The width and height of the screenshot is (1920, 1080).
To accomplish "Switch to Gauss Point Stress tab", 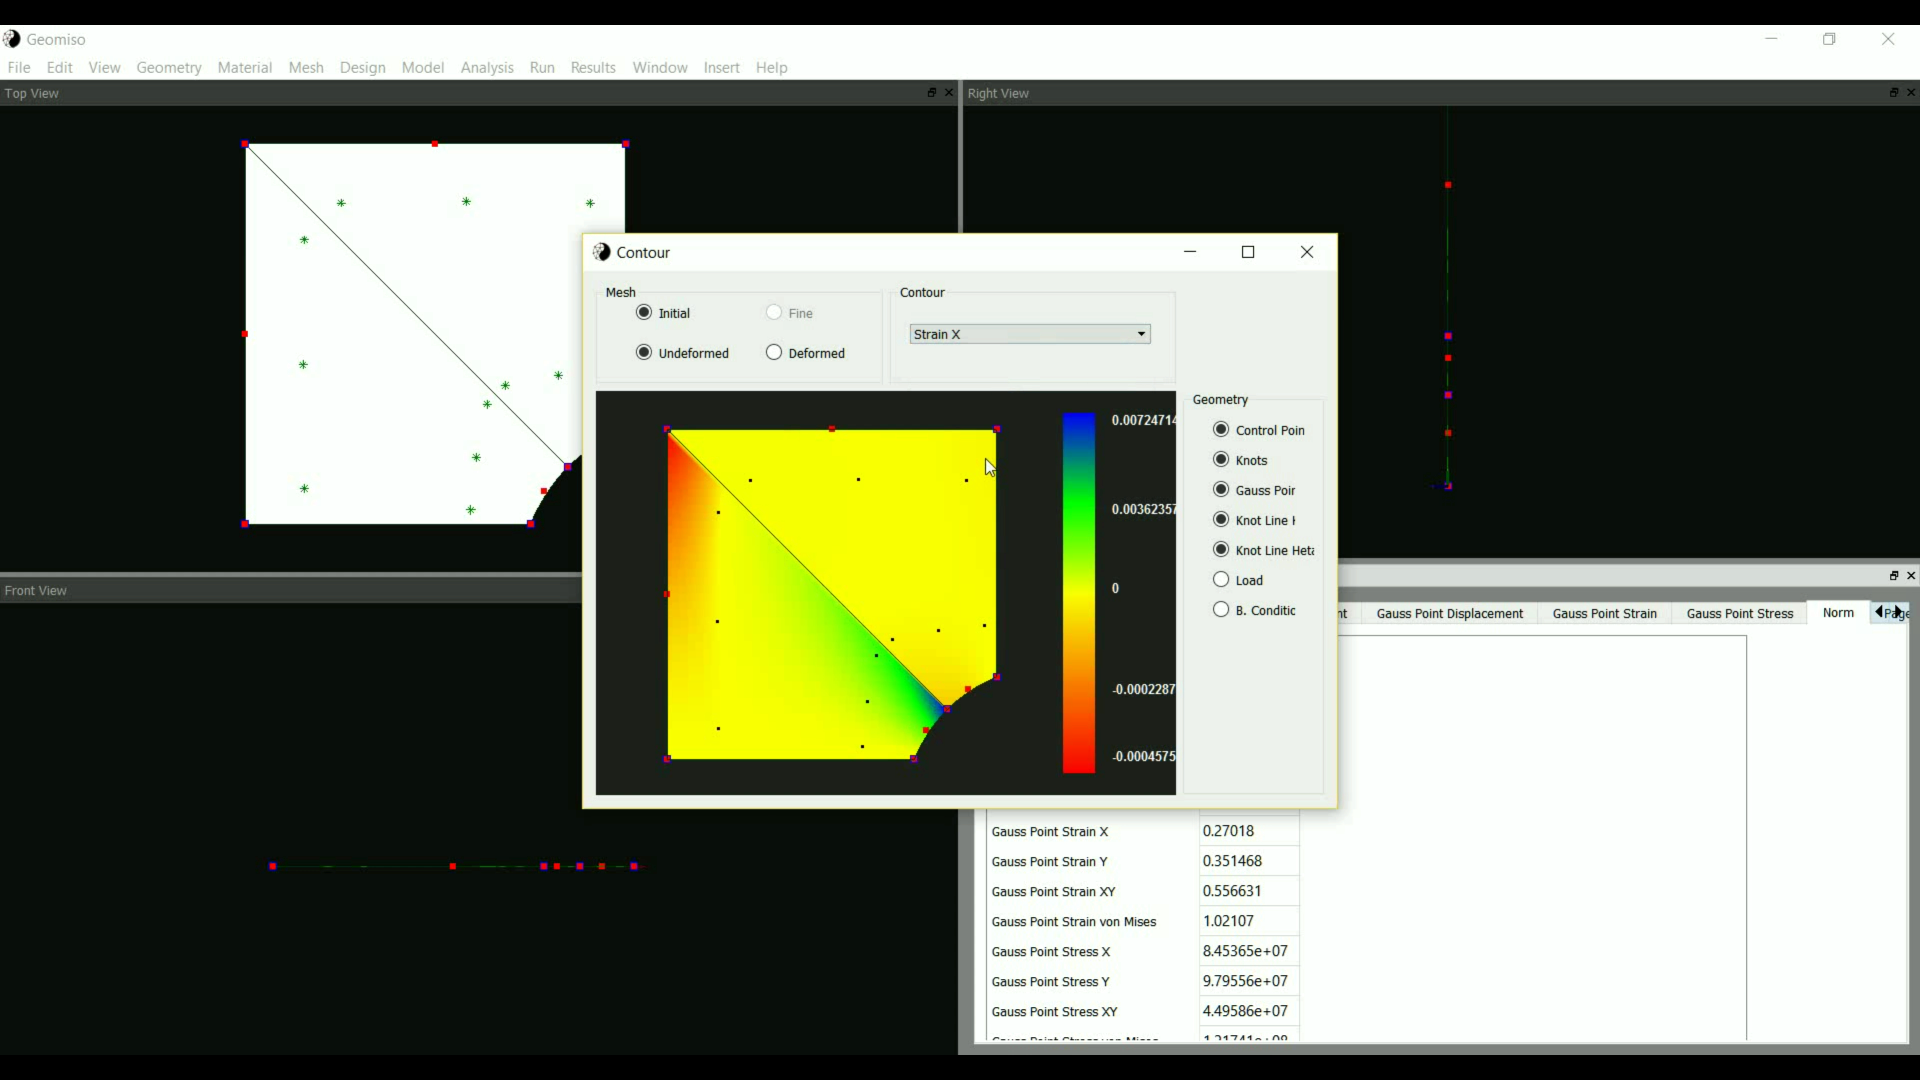I will point(1739,614).
